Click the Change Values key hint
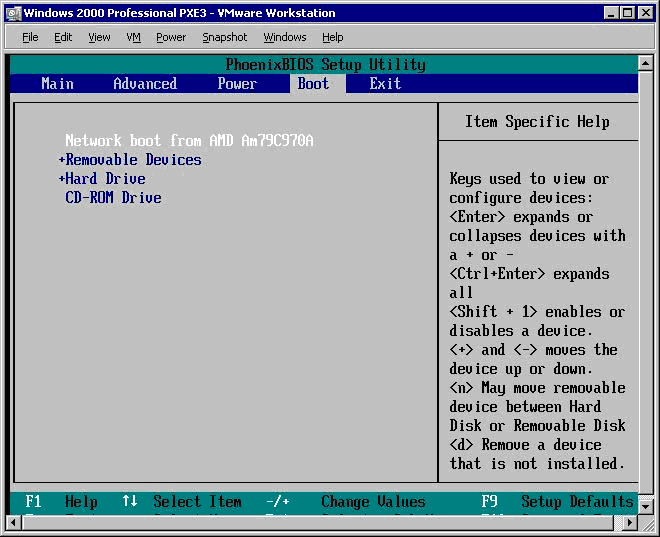This screenshot has height=537, width=660. point(346,502)
